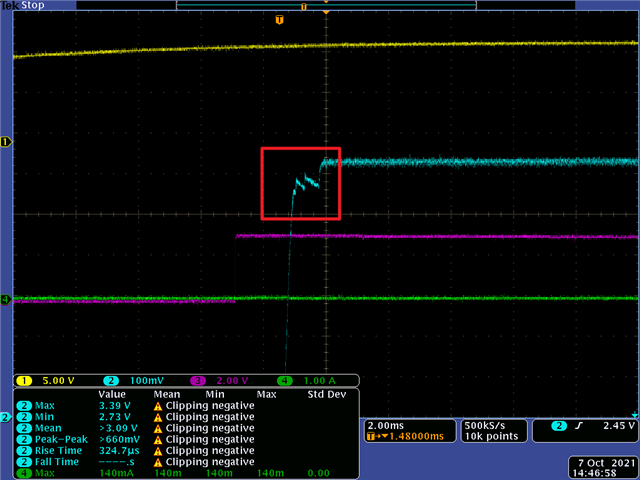Click the Stop acquisition status label
The width and height of the screenshot is (640, 480).
tap(33, 5)
